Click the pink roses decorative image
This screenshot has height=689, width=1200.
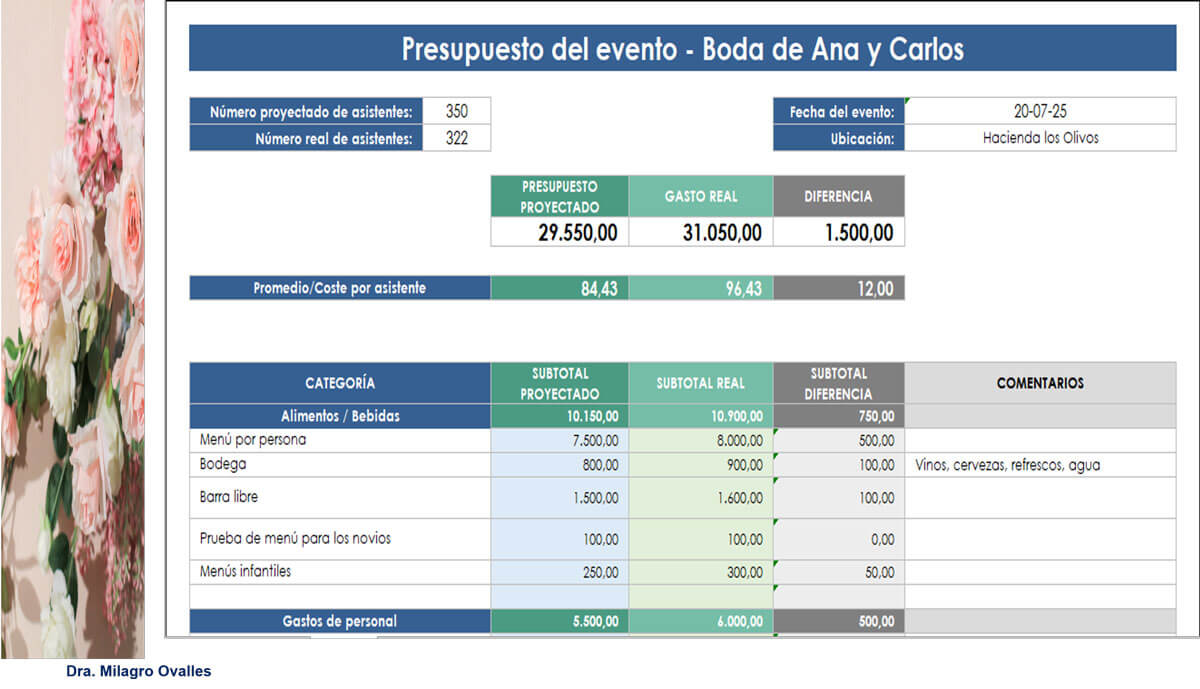[x=72, y=330]
